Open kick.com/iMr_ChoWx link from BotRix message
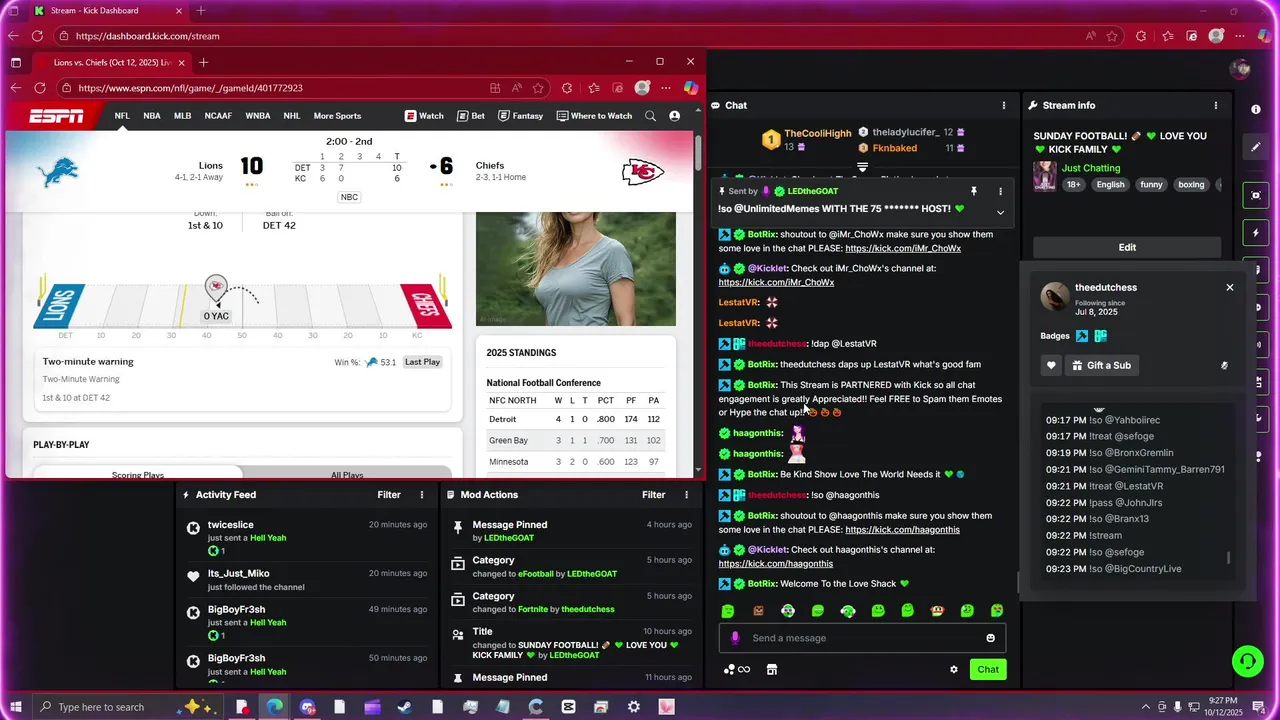The image size is (1280, 720). click(903, 248)
